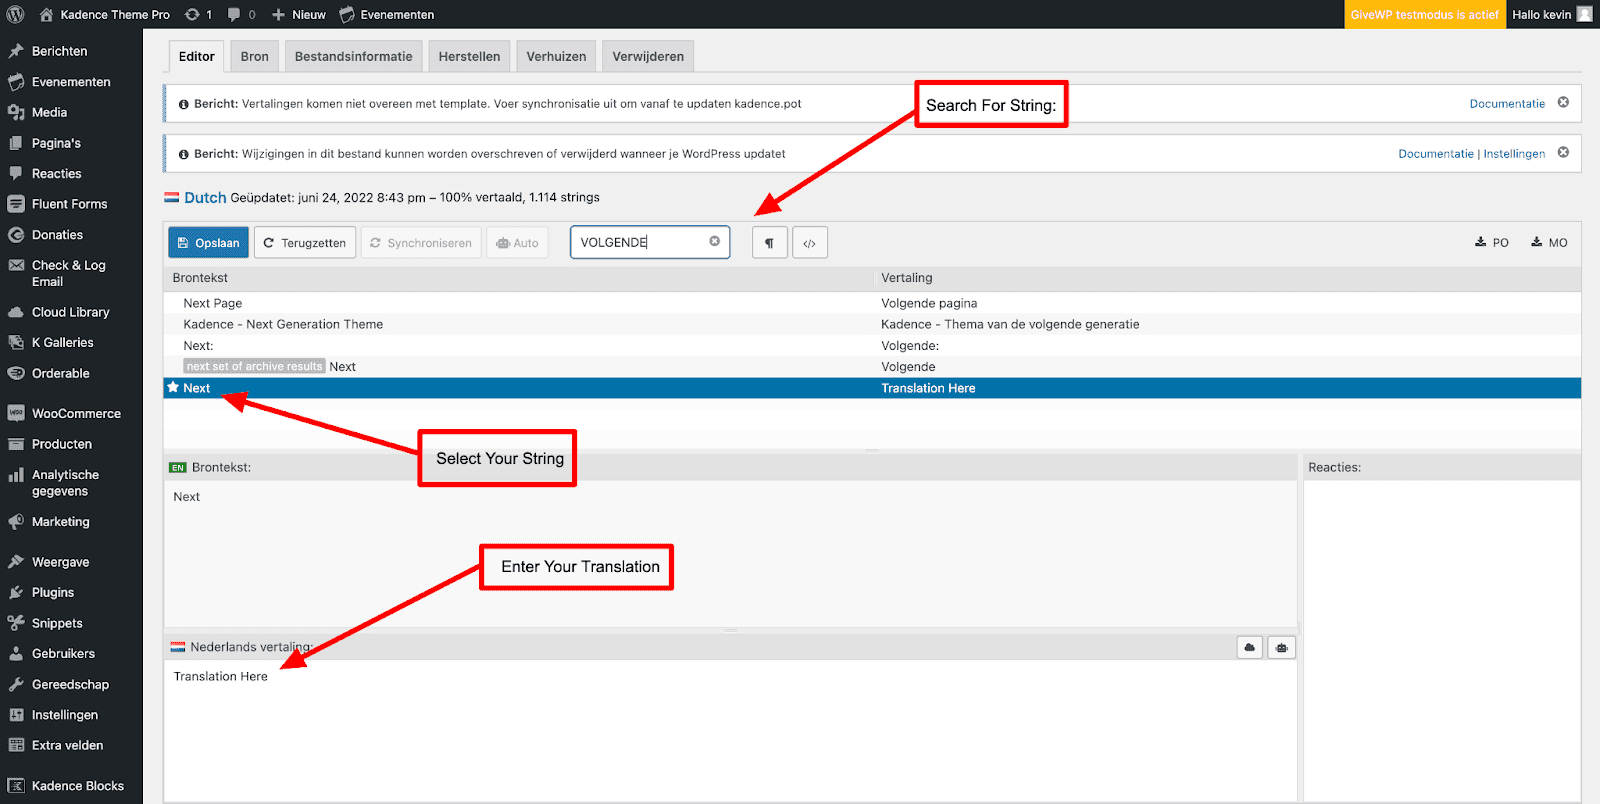Open the Instellingen link in notice
1600x804 pixels.
click(x=1514, y=153)
